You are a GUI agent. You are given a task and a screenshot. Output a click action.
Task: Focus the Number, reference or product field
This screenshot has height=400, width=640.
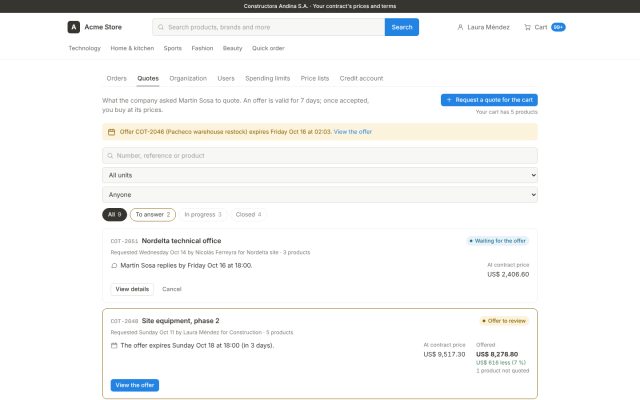(x=320, y=156)
